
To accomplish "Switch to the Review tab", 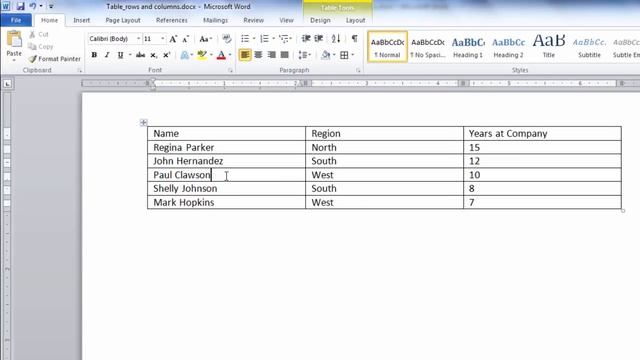I will tap(253, 20).
